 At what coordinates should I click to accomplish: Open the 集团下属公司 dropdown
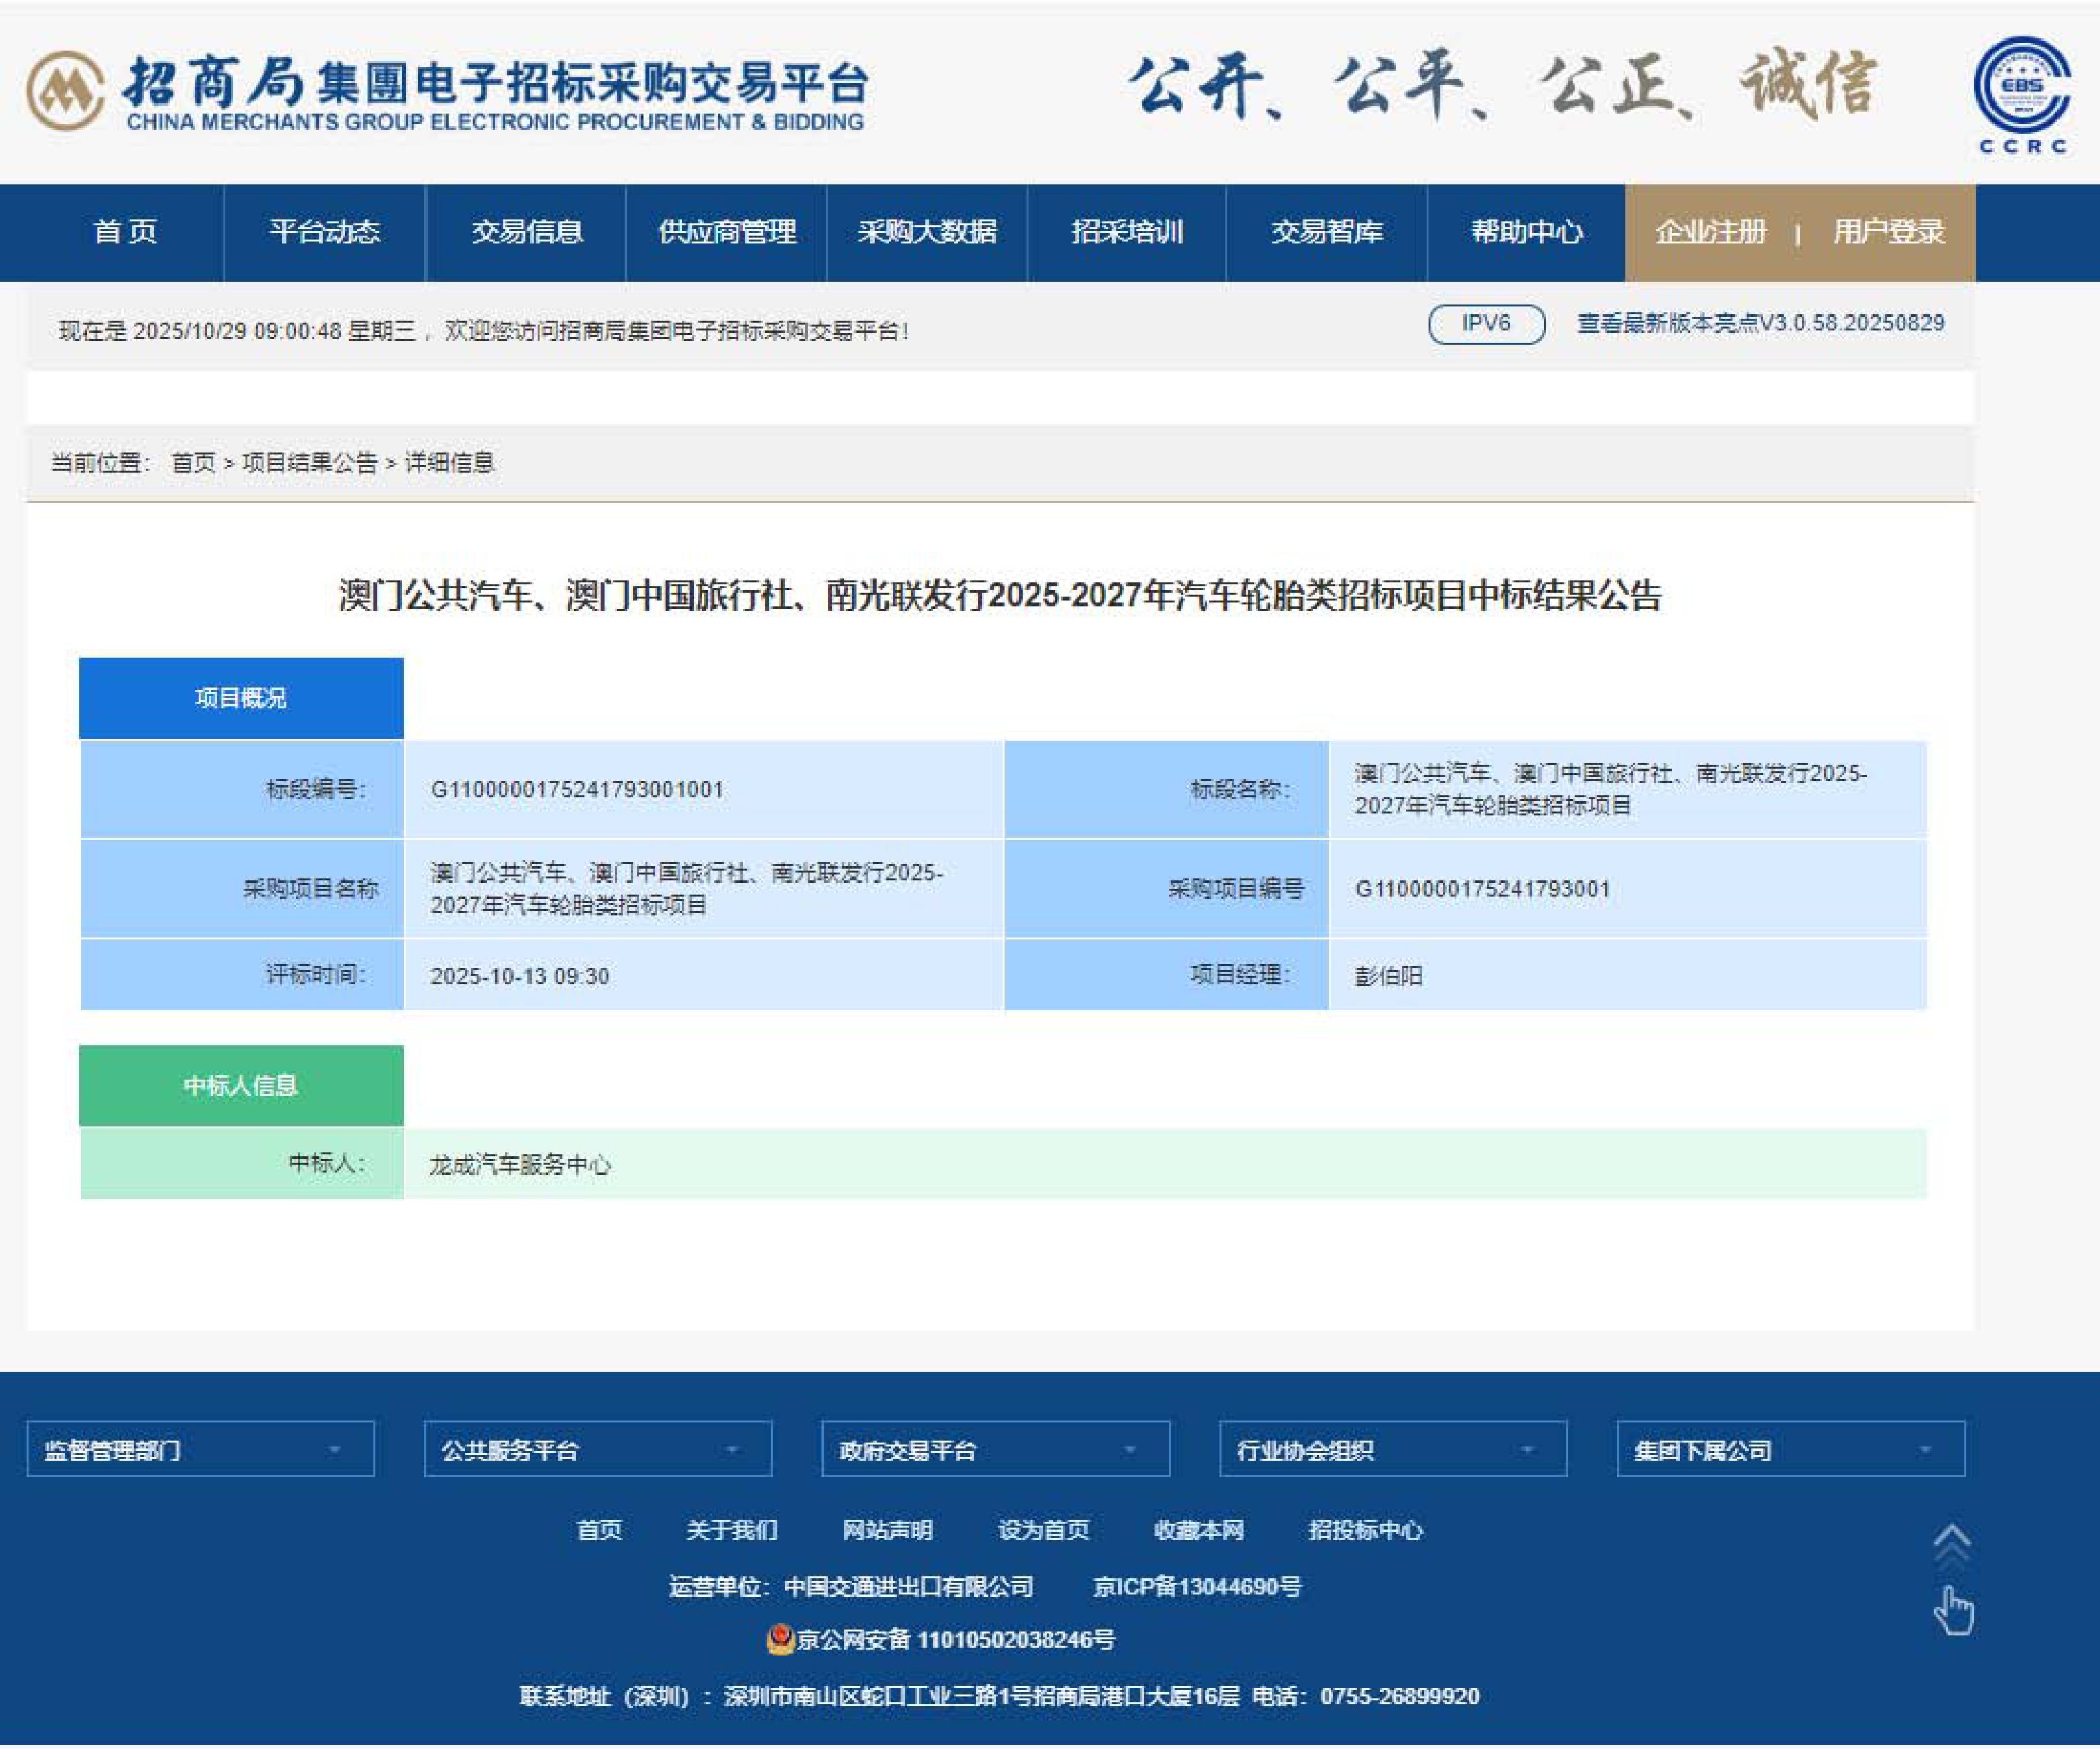1790,1449
